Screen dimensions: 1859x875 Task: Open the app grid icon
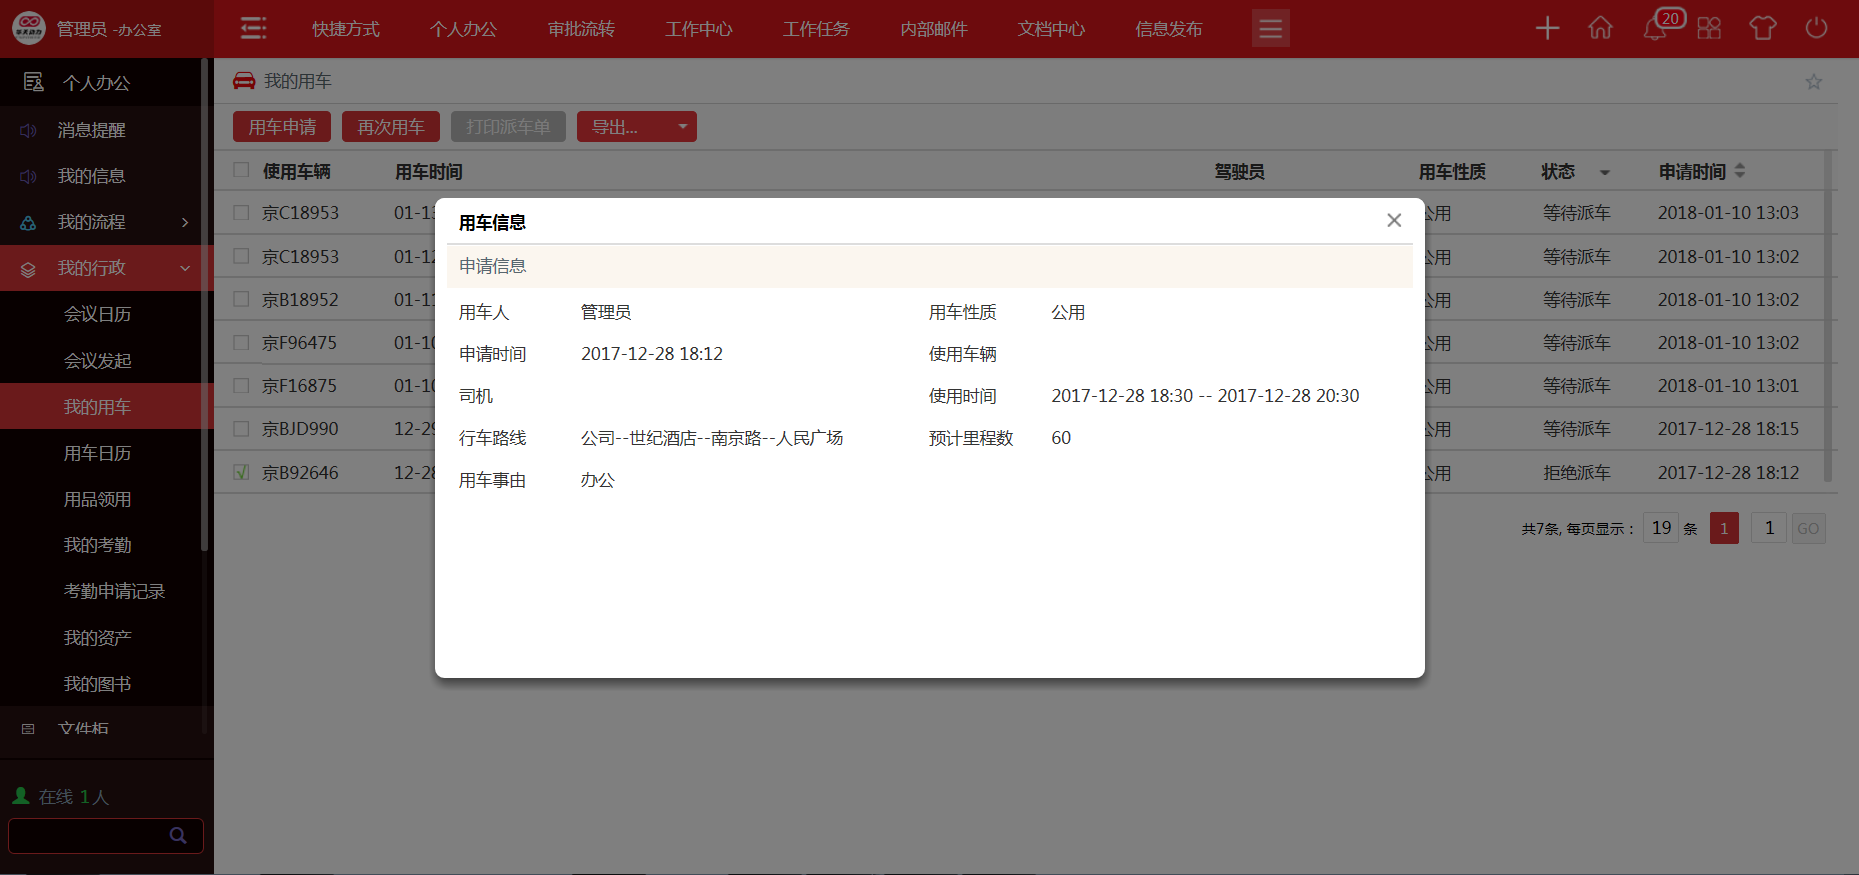coord(1709,29)
